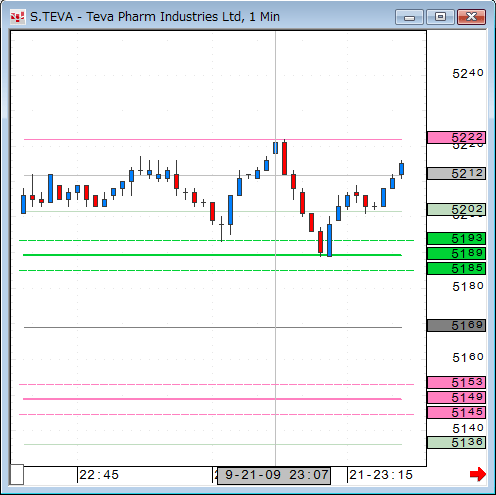Click the green 5193 price marker
The height and width of the screenshot is (495, 496).
pyautogui.click(x=456, y=239)
